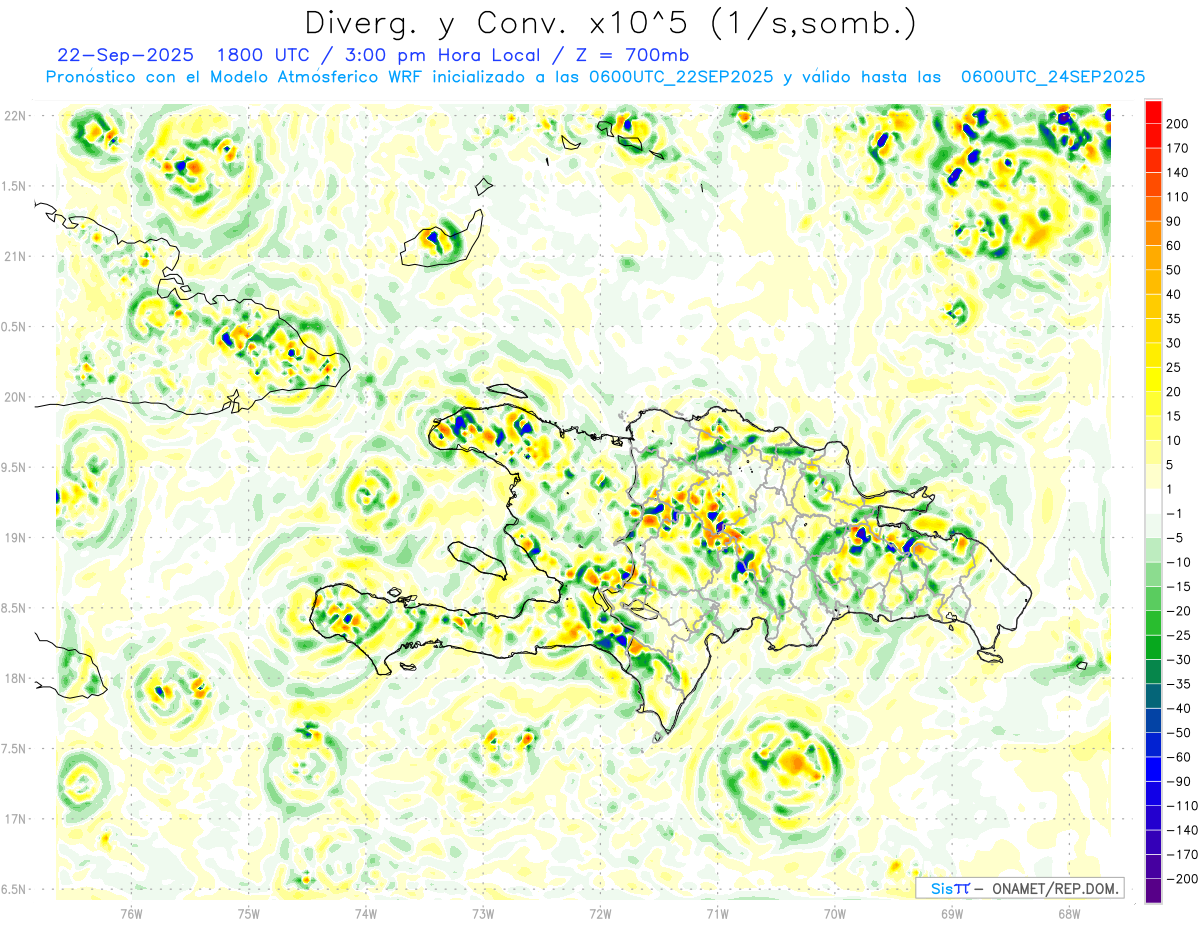Click the 72W longitude axis label
Screen dimensions: 1200x927
[x=600, y=913]
